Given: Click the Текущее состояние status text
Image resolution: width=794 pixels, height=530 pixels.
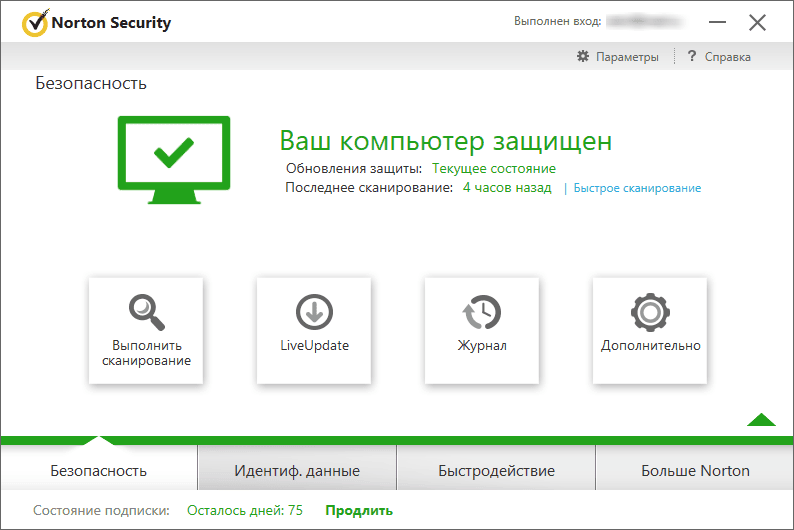Looking at the screenshot, I should click(x=494, y=168).
